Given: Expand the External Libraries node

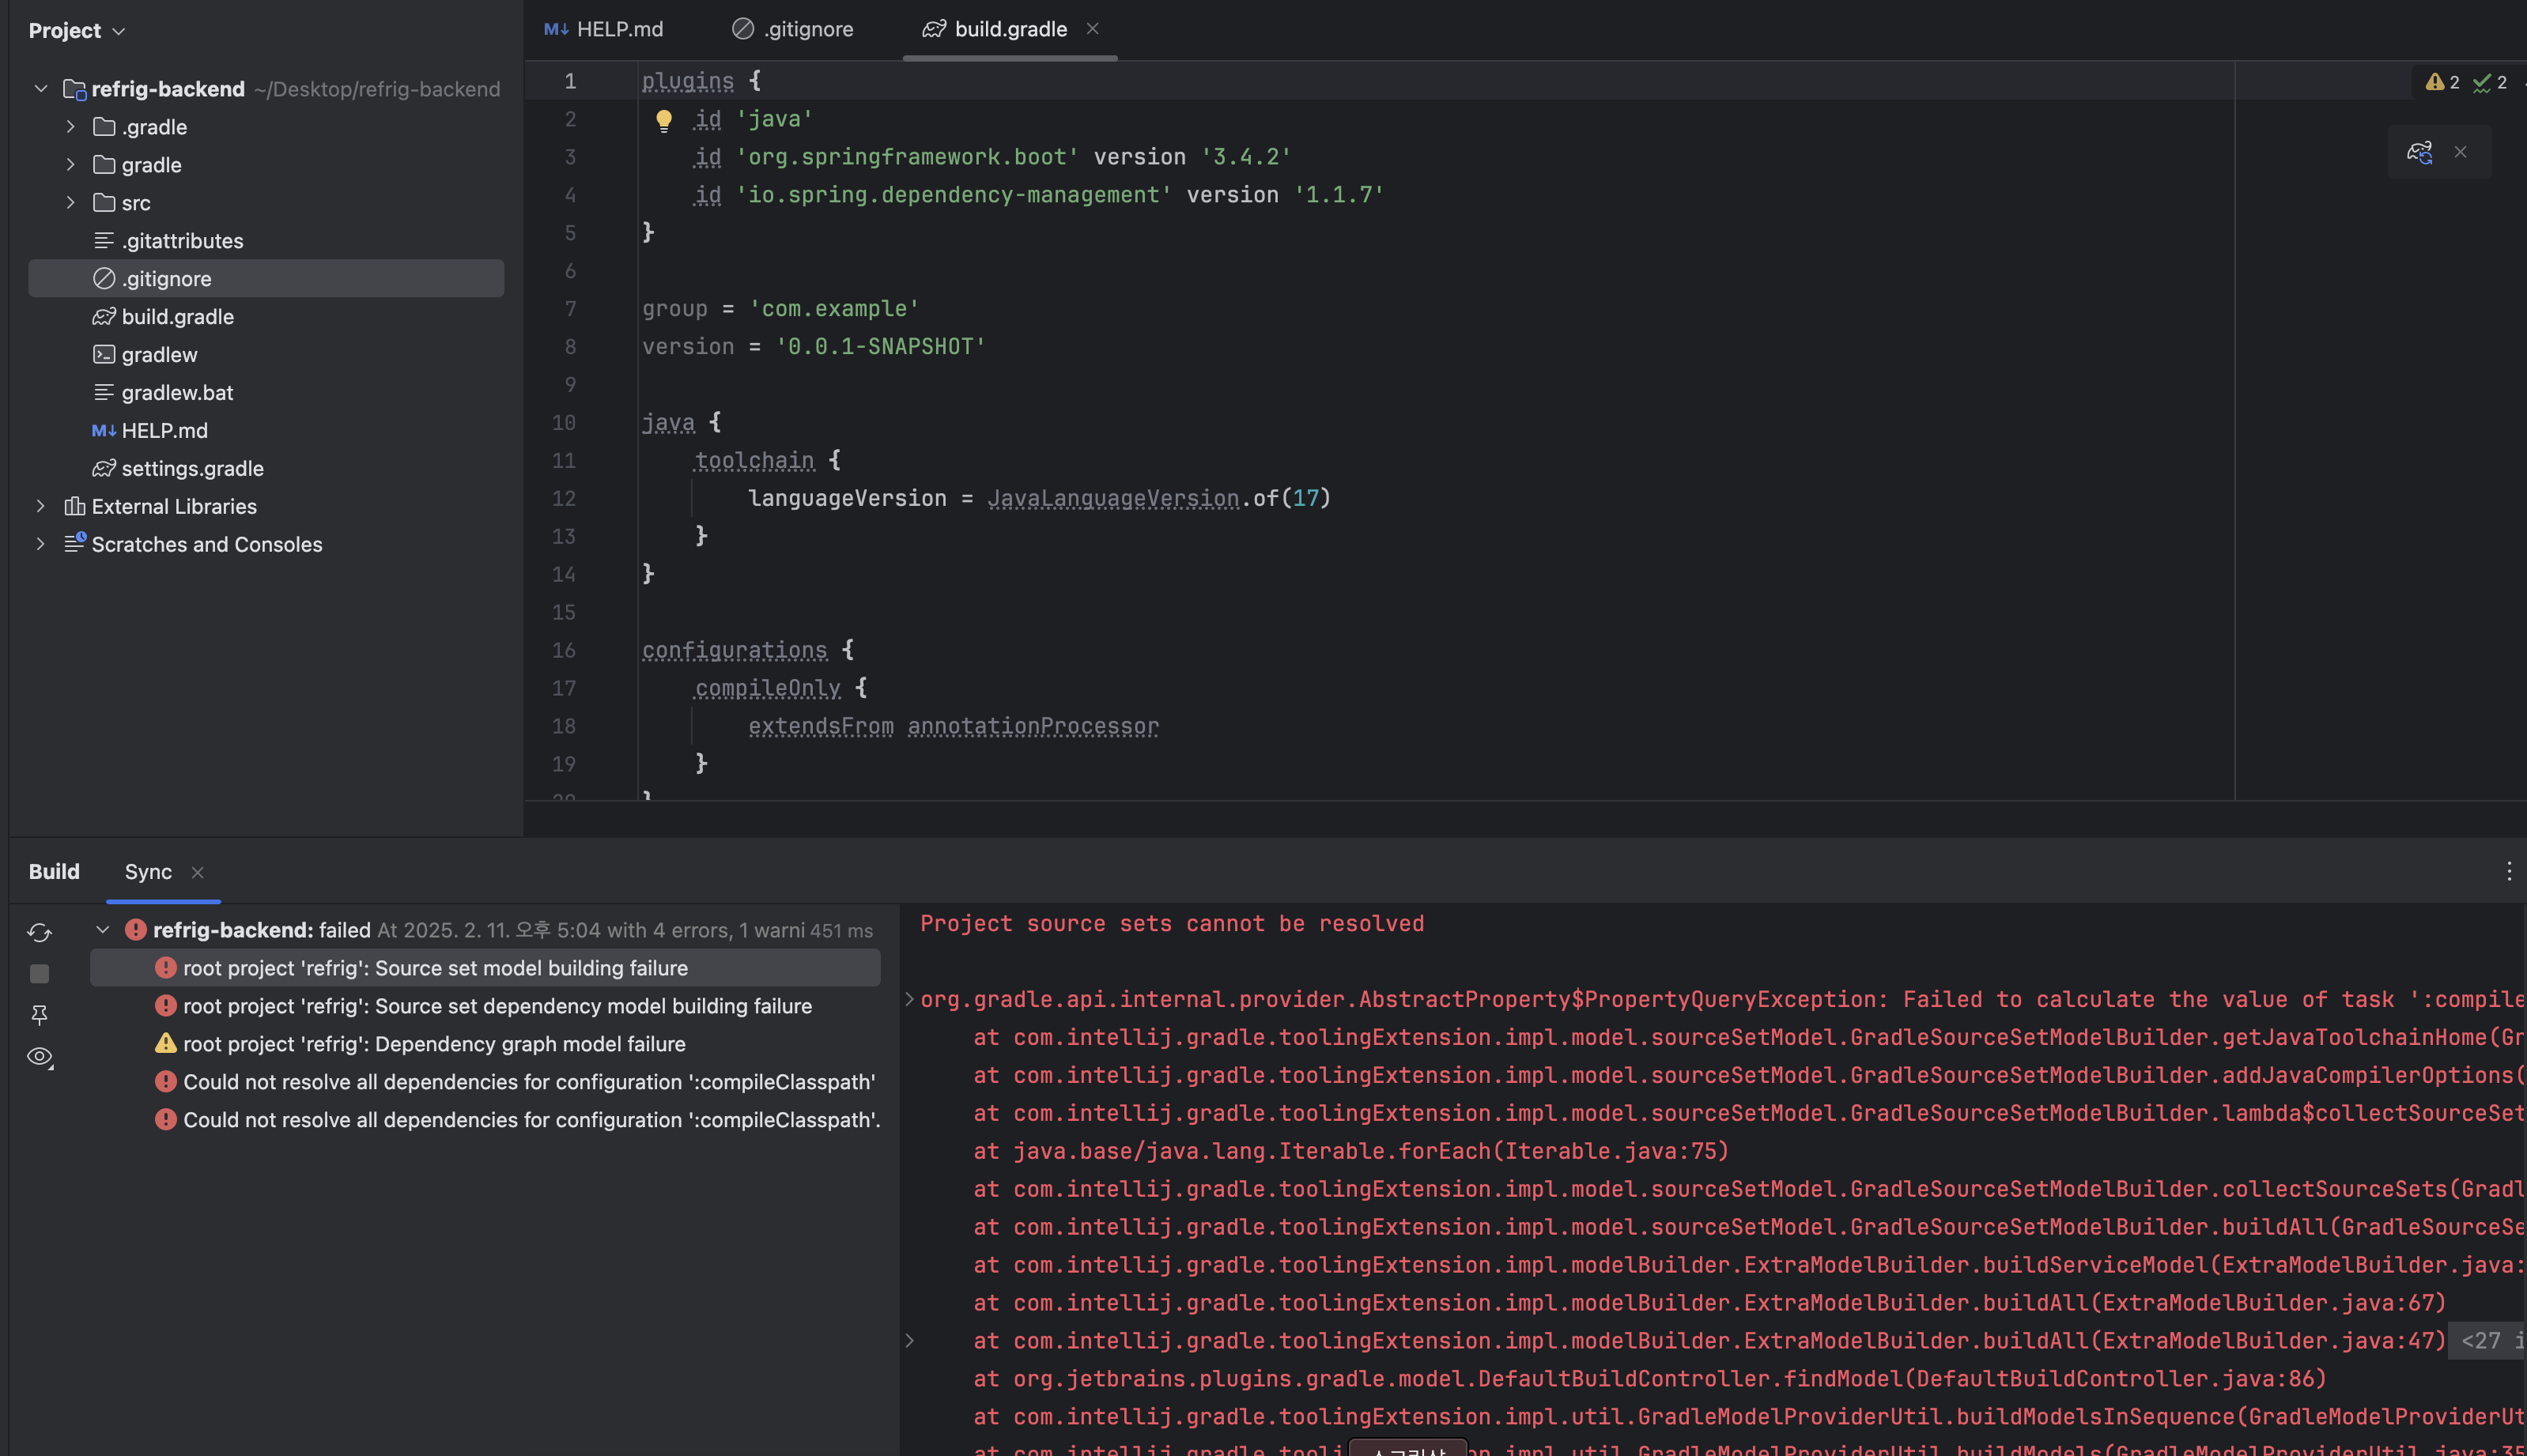Looking at the screenshot, I should pos(40,507).
